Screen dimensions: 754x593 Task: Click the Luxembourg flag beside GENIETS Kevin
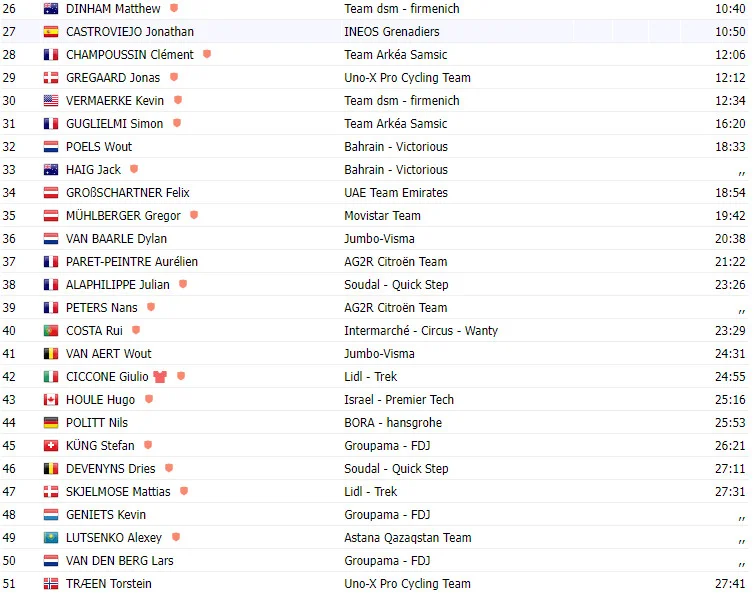click(x=50, y=515)
